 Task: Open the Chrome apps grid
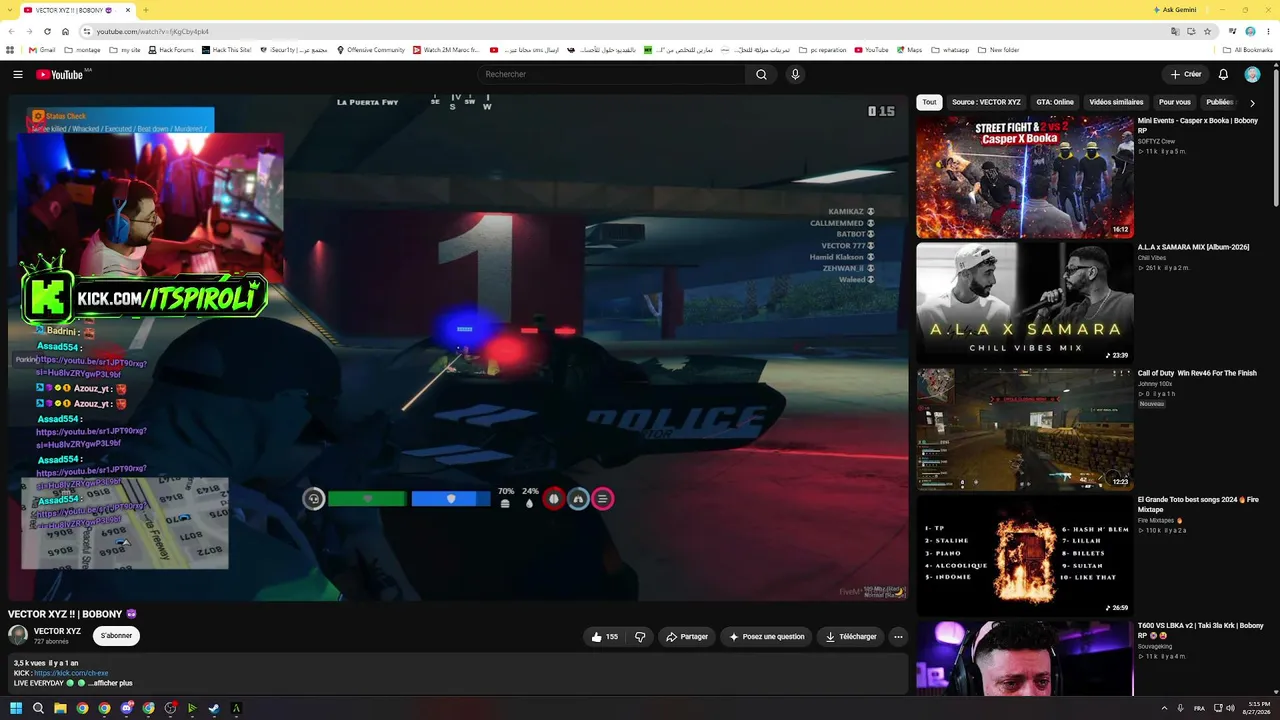pos(10,50)
